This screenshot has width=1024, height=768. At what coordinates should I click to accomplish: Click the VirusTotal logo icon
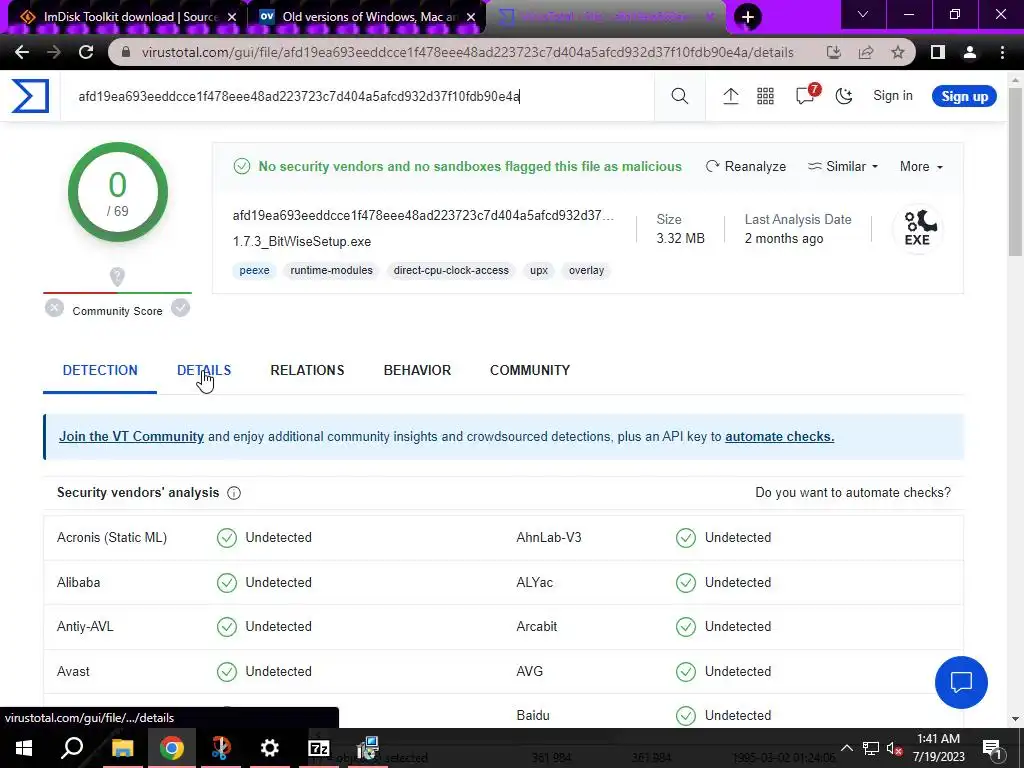pyautogui.click(x=30, y=96)
